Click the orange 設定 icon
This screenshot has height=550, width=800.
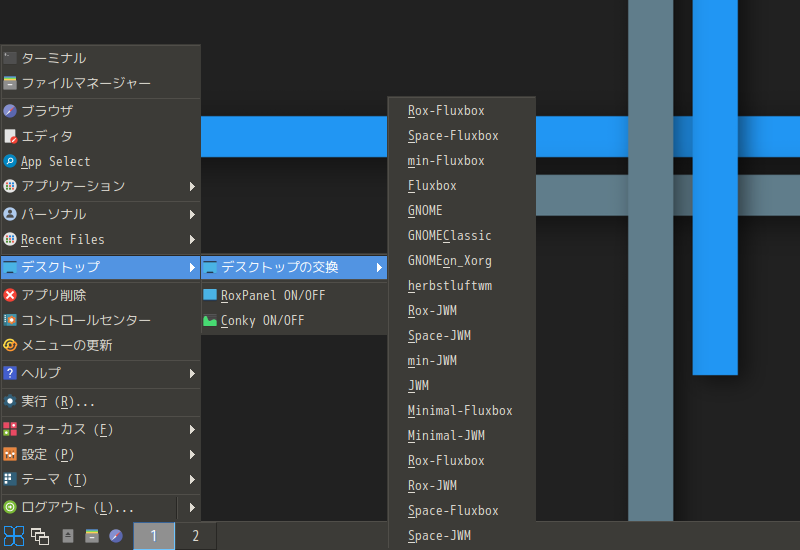click(x=10, y=454)
